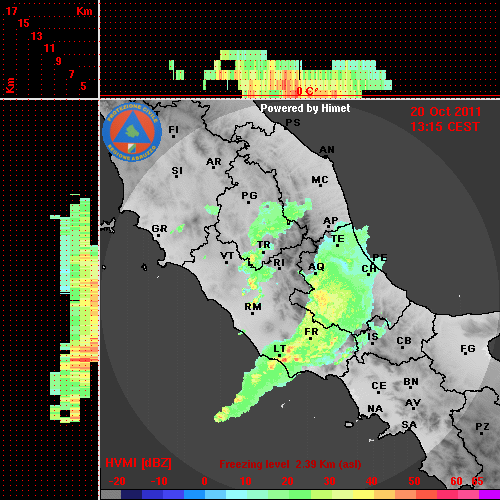This screenshot has height=500, width=500.
Task: Click the 9 km altitude scale label
Action: pyautogui.click(x=59, y=61)
